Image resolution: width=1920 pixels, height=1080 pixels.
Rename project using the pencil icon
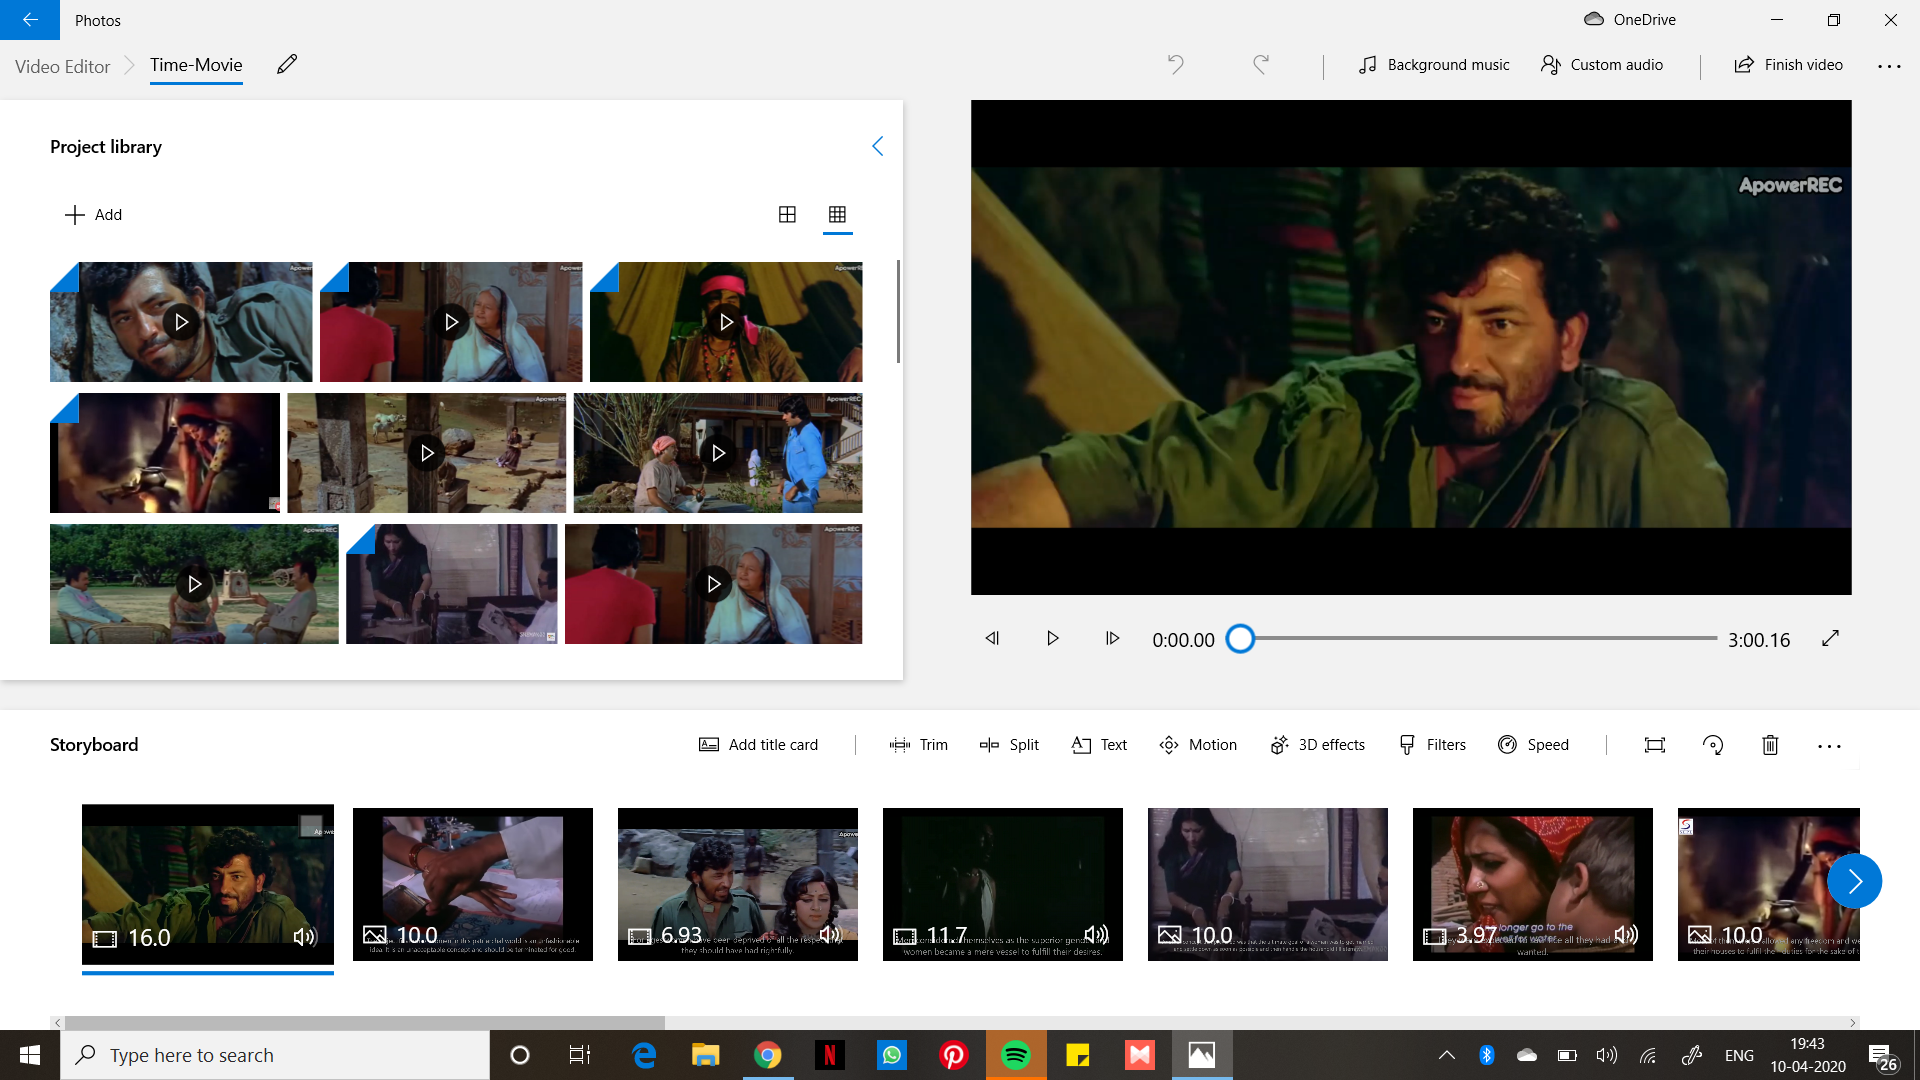pyautogui.click(x=287, y=64)
